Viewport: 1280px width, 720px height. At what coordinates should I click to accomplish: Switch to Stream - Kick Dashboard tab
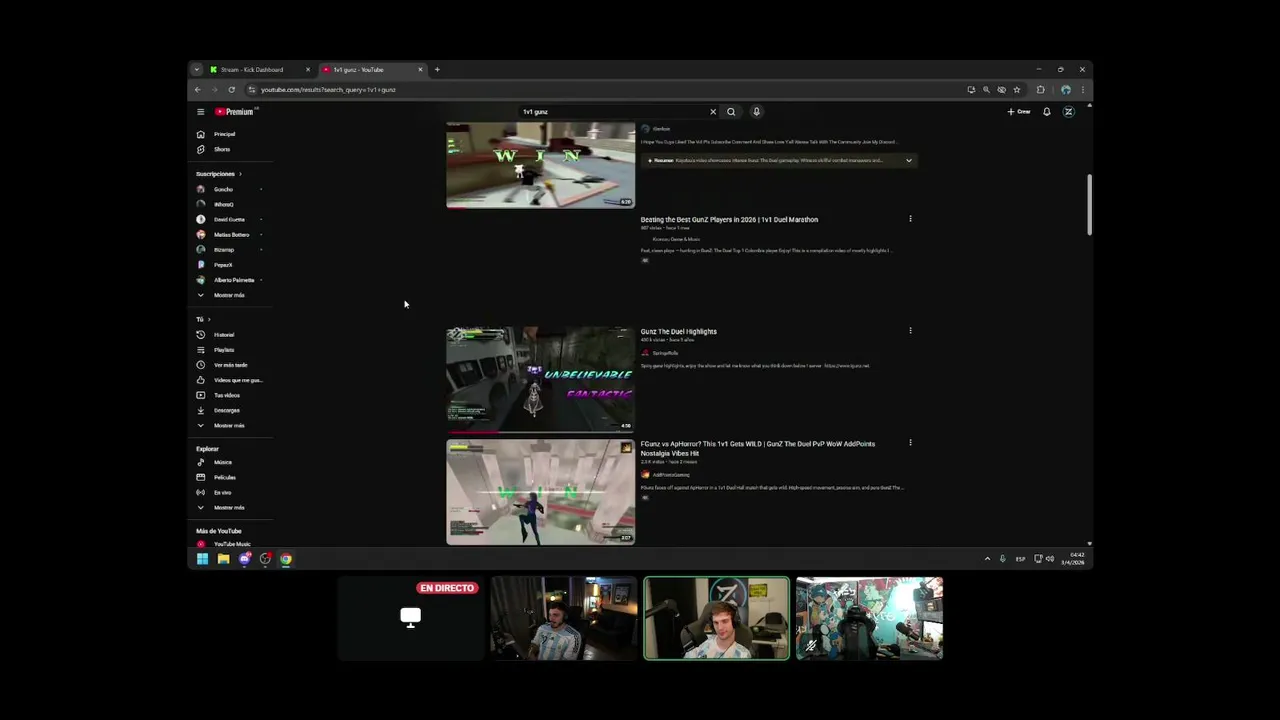coord(259,70)
